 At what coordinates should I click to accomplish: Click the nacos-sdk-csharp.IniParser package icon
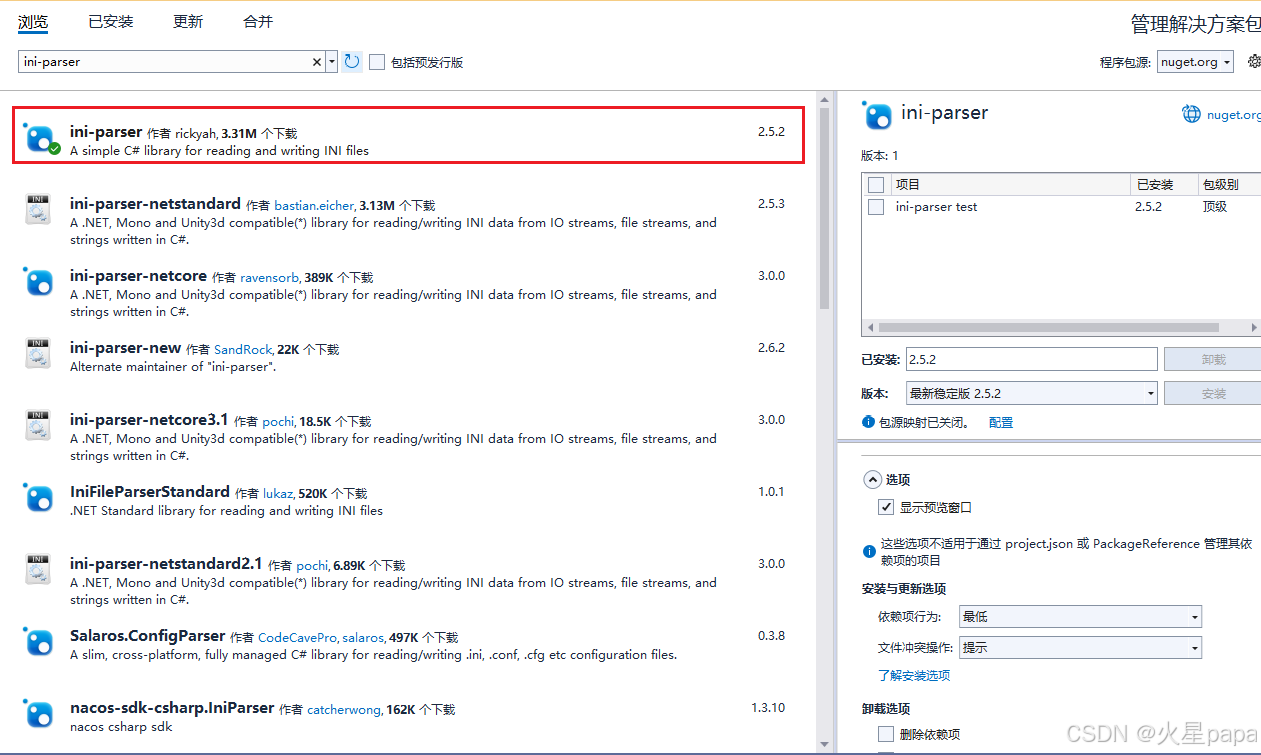pos(38,714)
